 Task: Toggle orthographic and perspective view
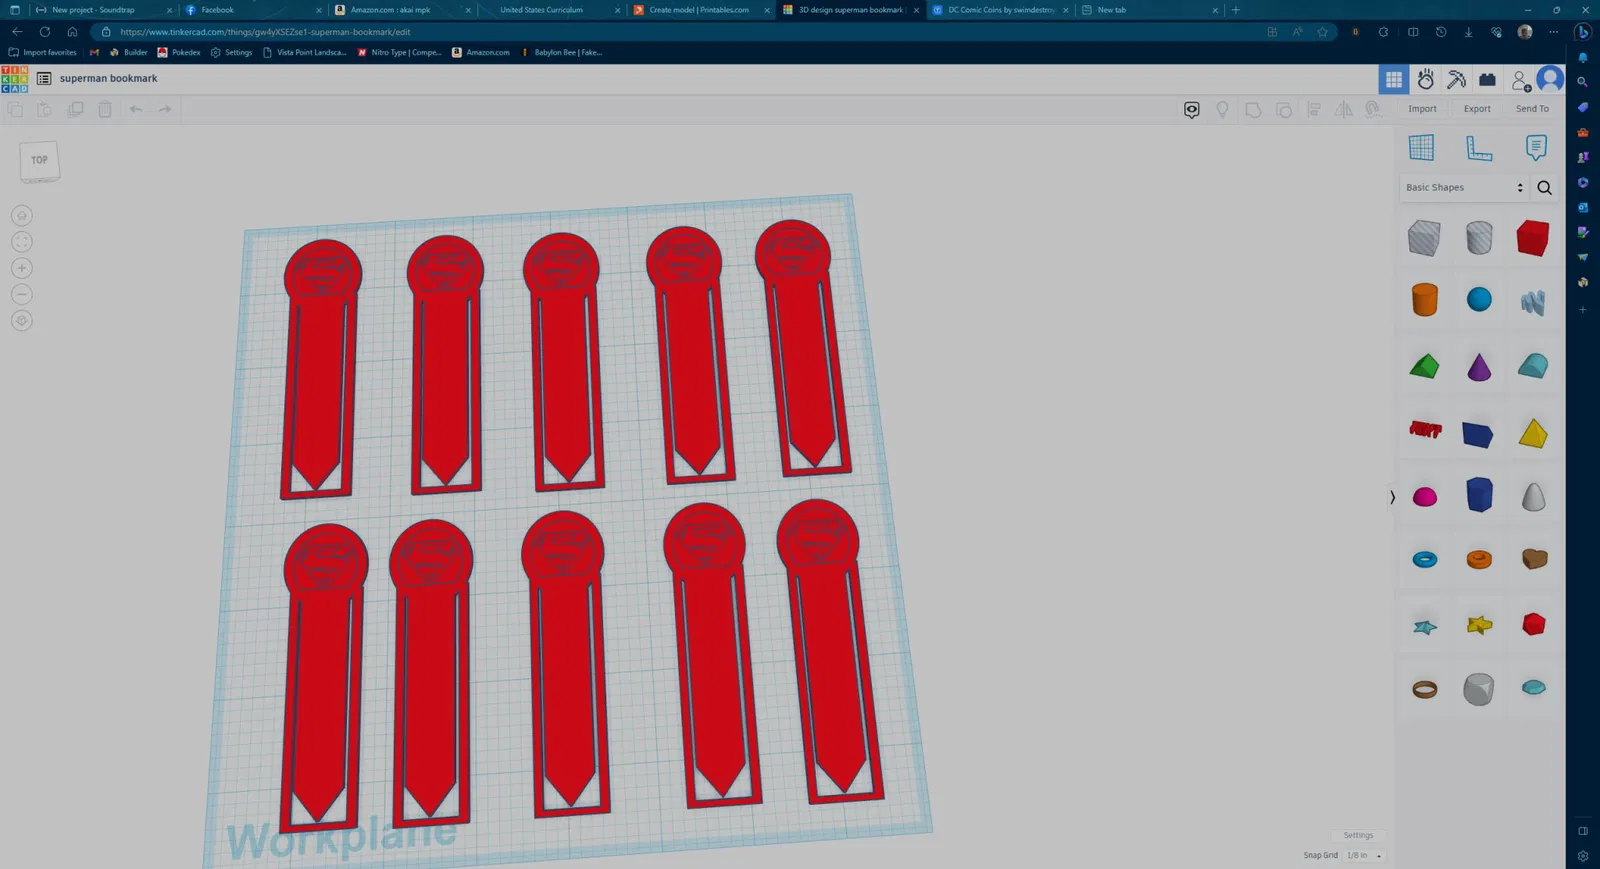tap(21, 321)
